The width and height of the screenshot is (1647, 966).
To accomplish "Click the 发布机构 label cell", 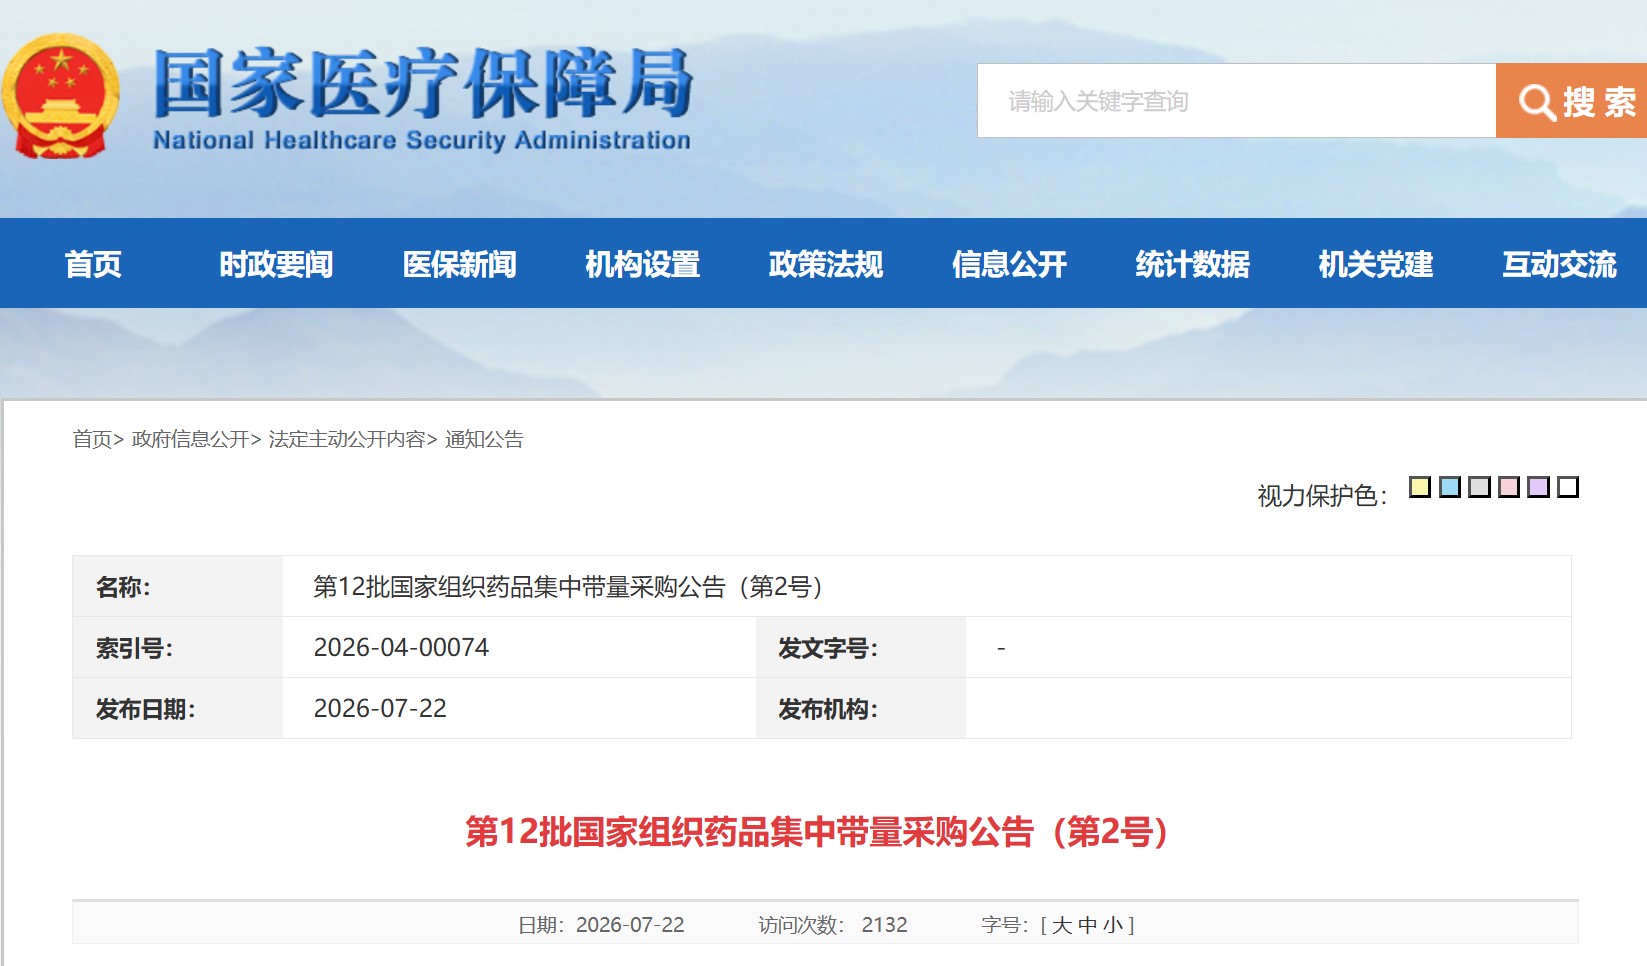I will [x=861, y=708].
